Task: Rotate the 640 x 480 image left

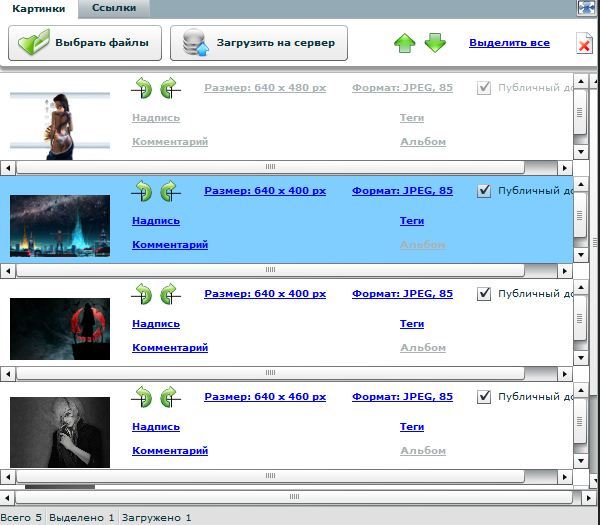Action: coord(142,88)
